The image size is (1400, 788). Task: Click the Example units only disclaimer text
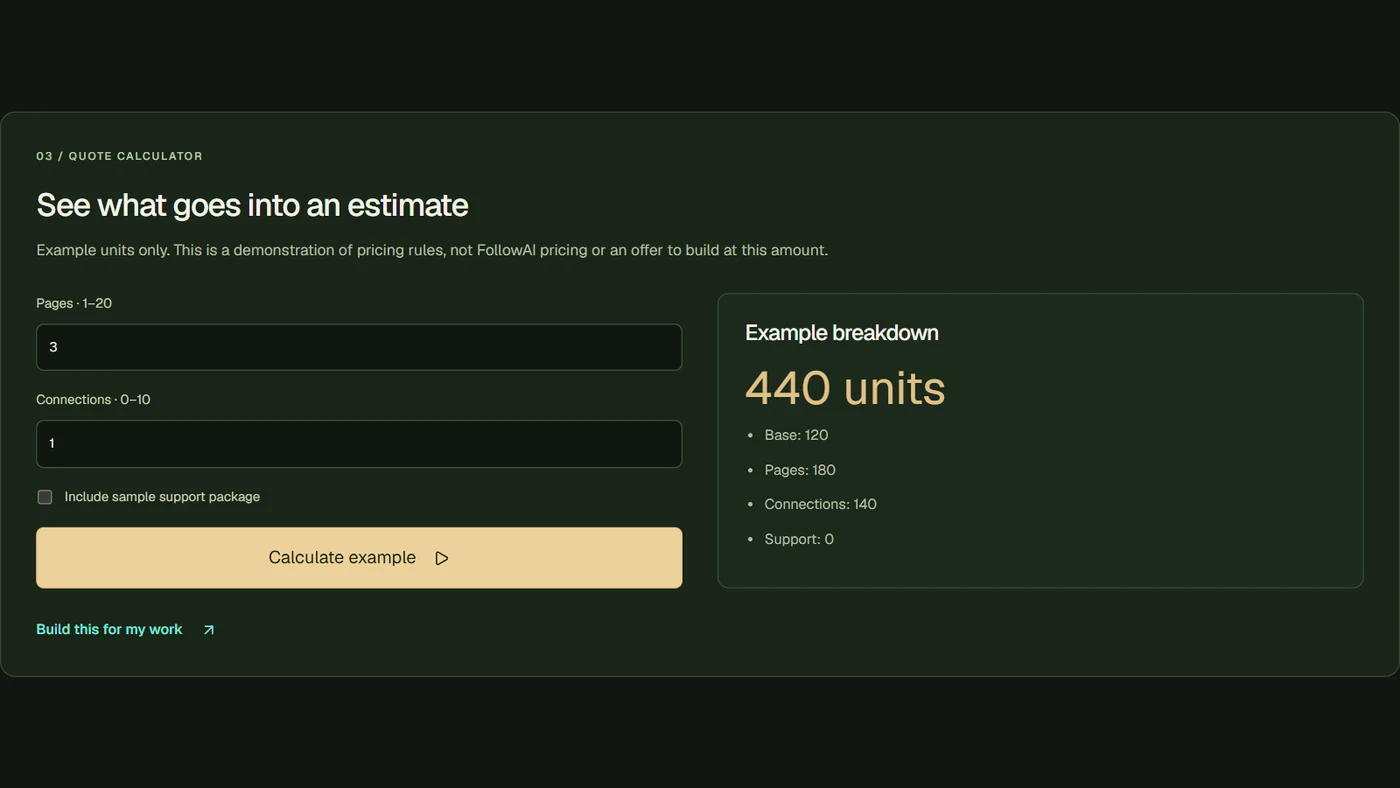(x=432, y=250)
